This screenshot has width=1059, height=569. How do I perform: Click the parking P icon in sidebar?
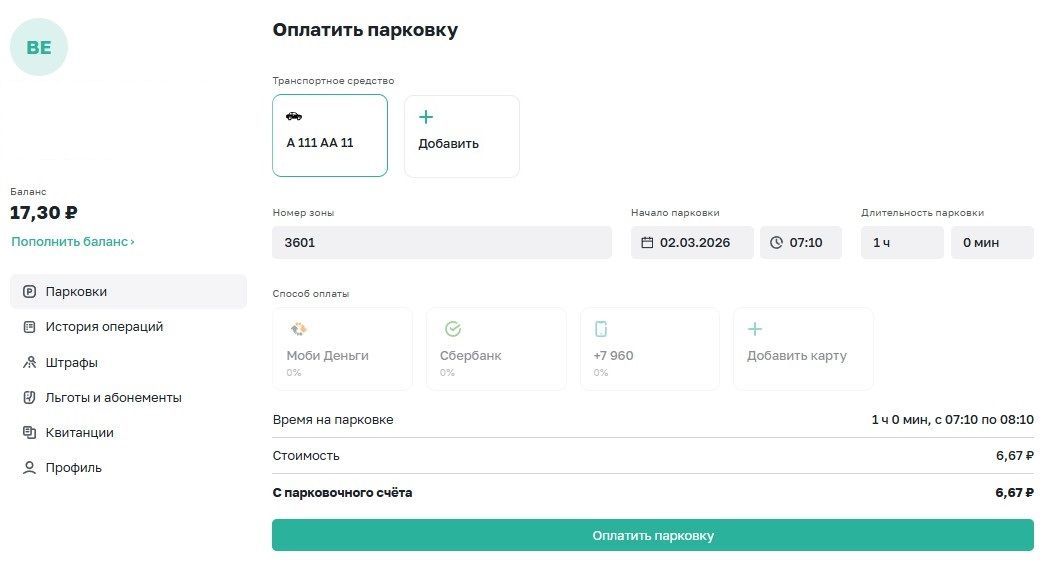[29, 292]
